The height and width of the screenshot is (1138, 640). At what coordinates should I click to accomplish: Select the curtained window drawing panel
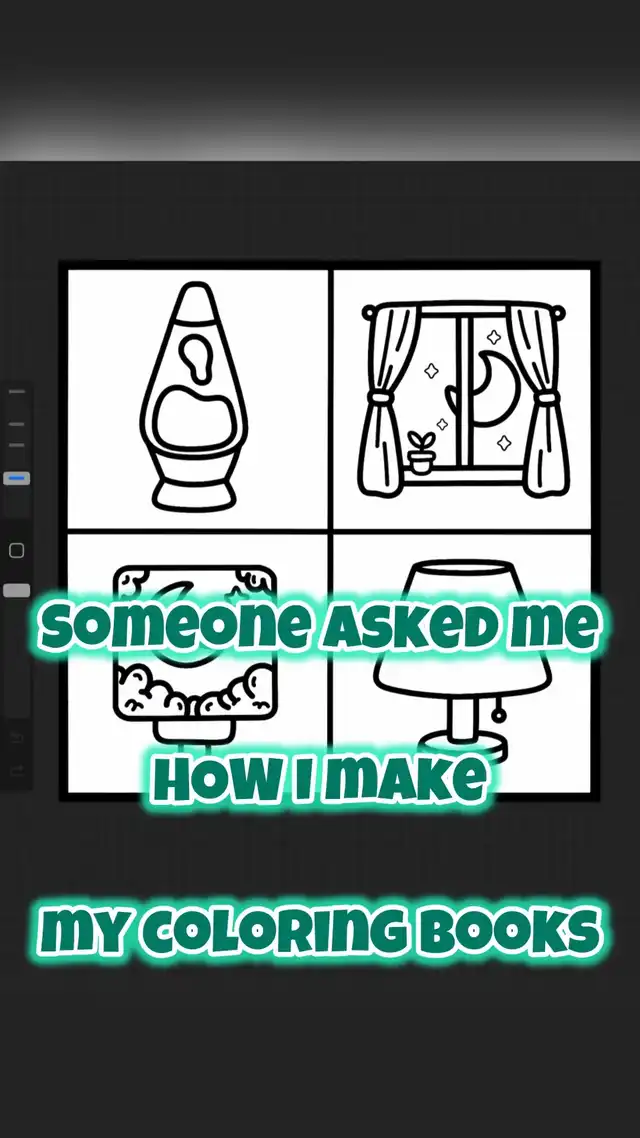pos(463,396)
